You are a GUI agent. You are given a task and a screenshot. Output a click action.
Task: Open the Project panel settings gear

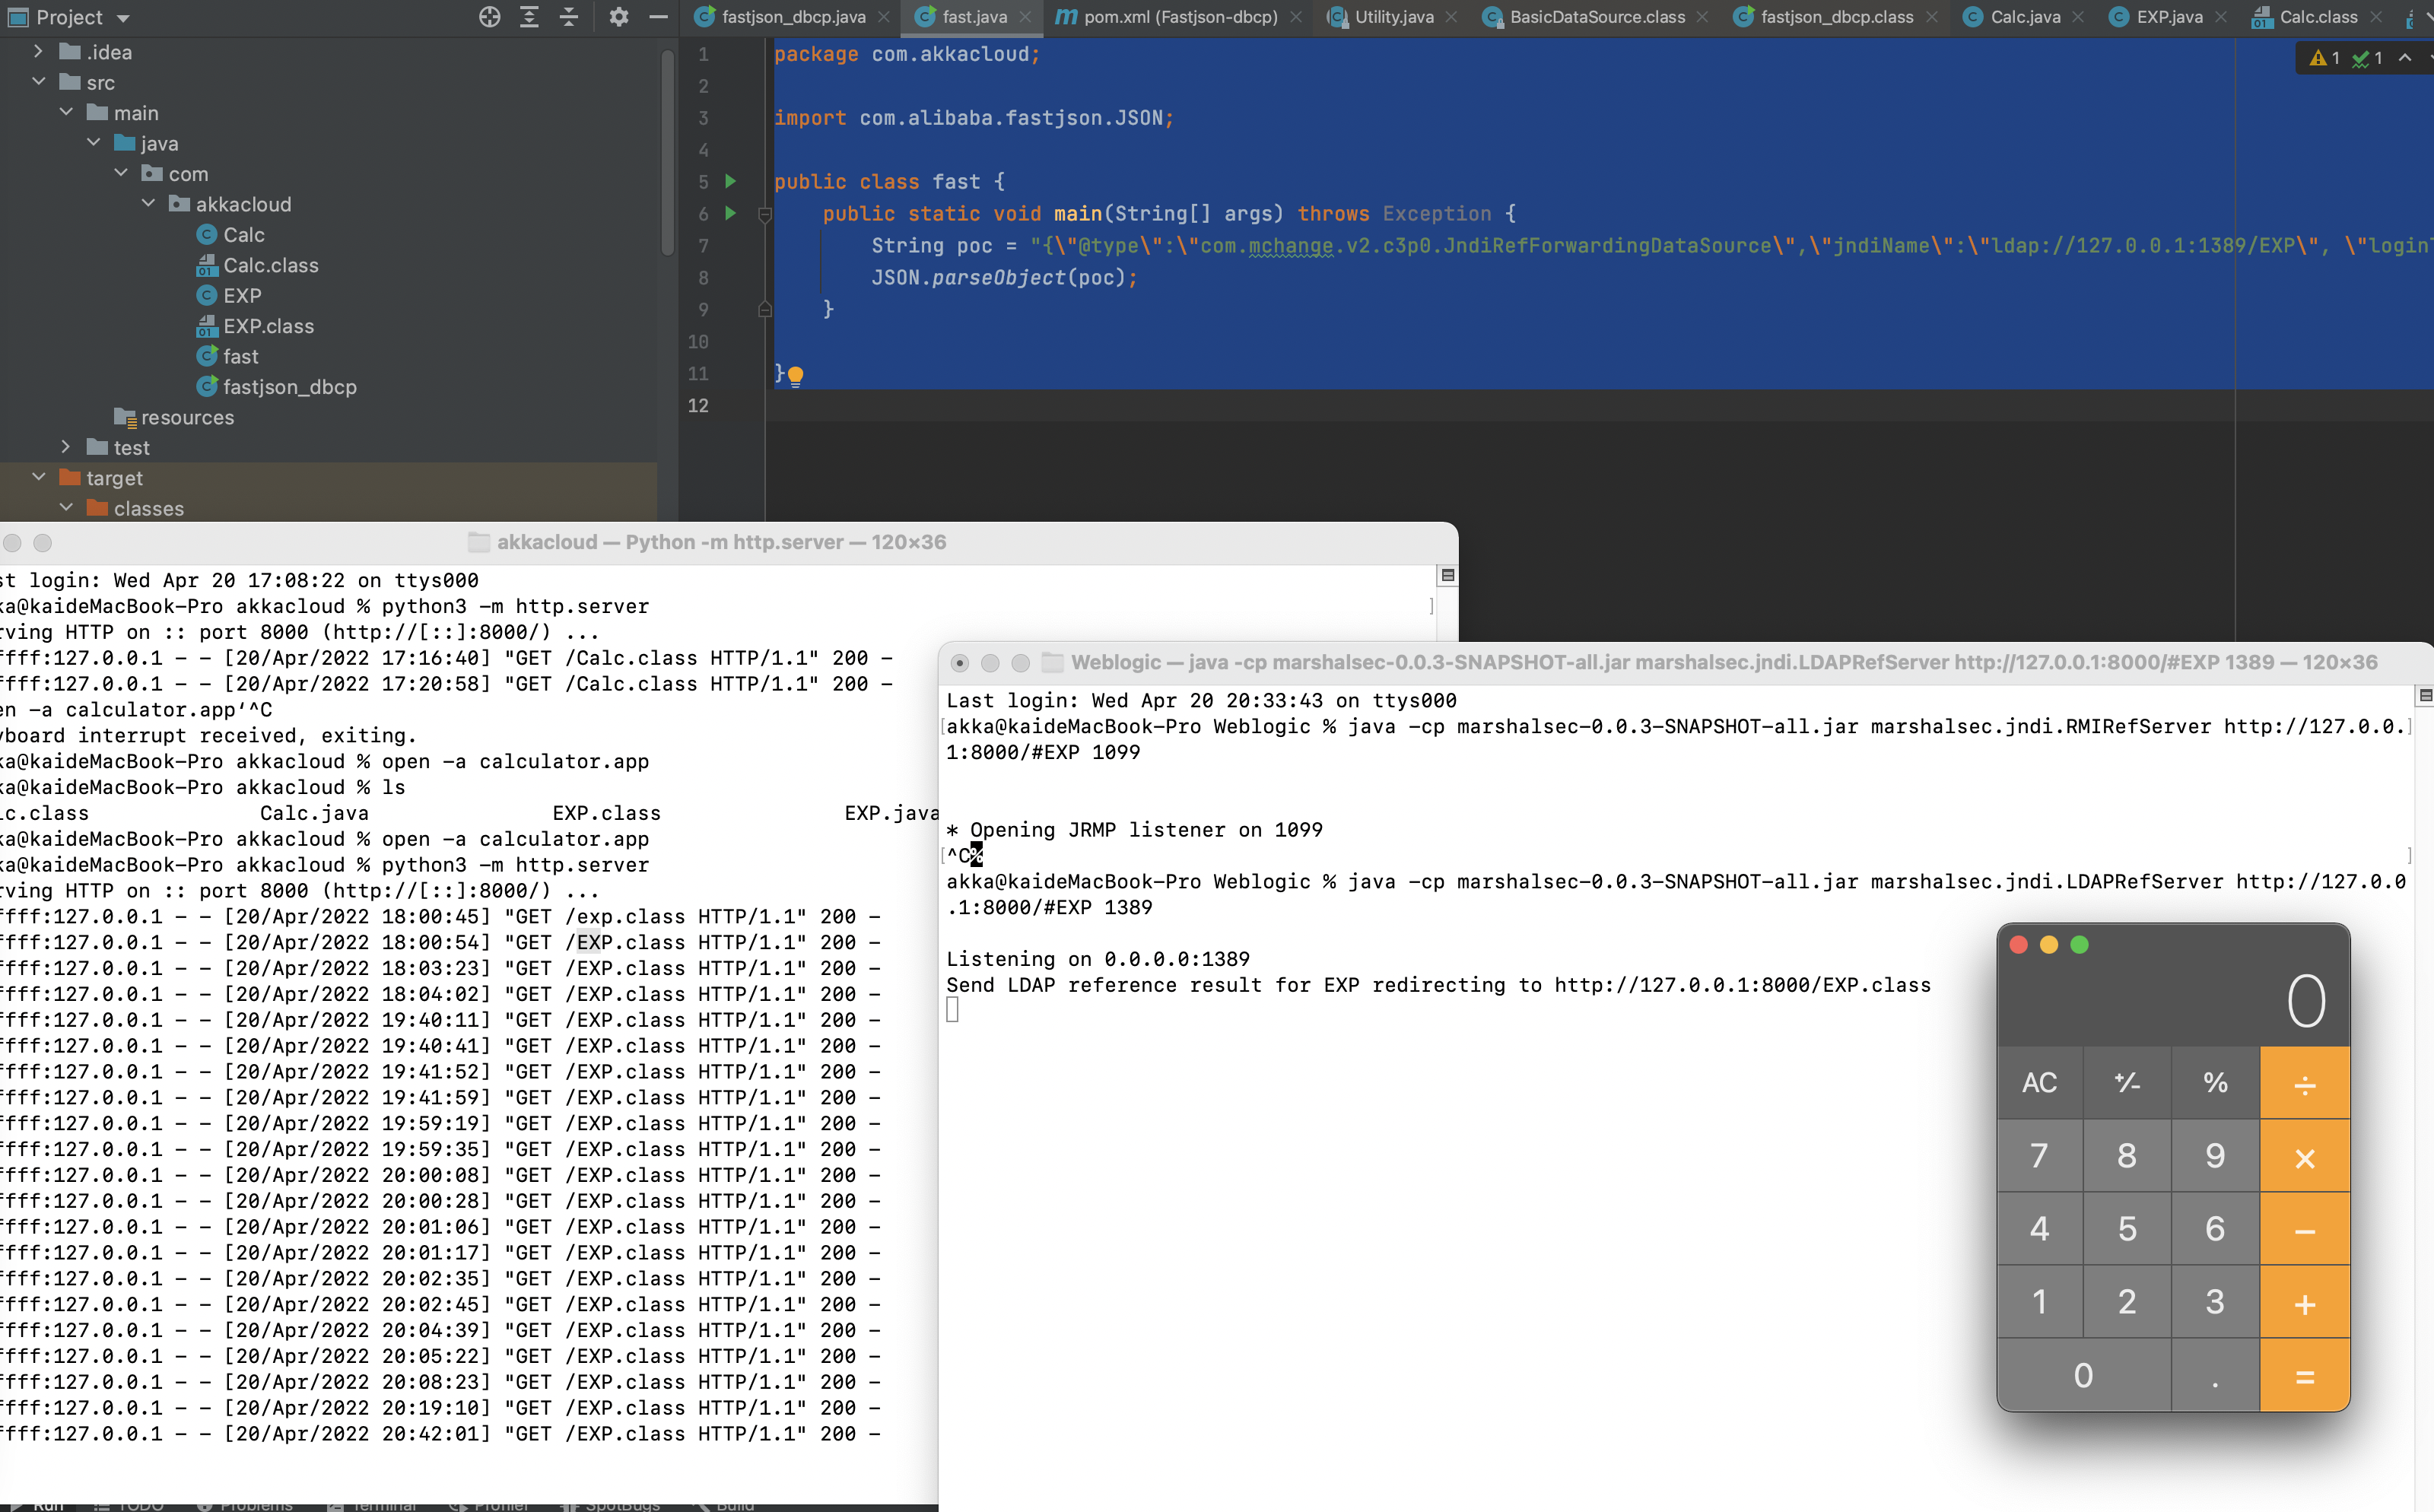click(619, 17)
